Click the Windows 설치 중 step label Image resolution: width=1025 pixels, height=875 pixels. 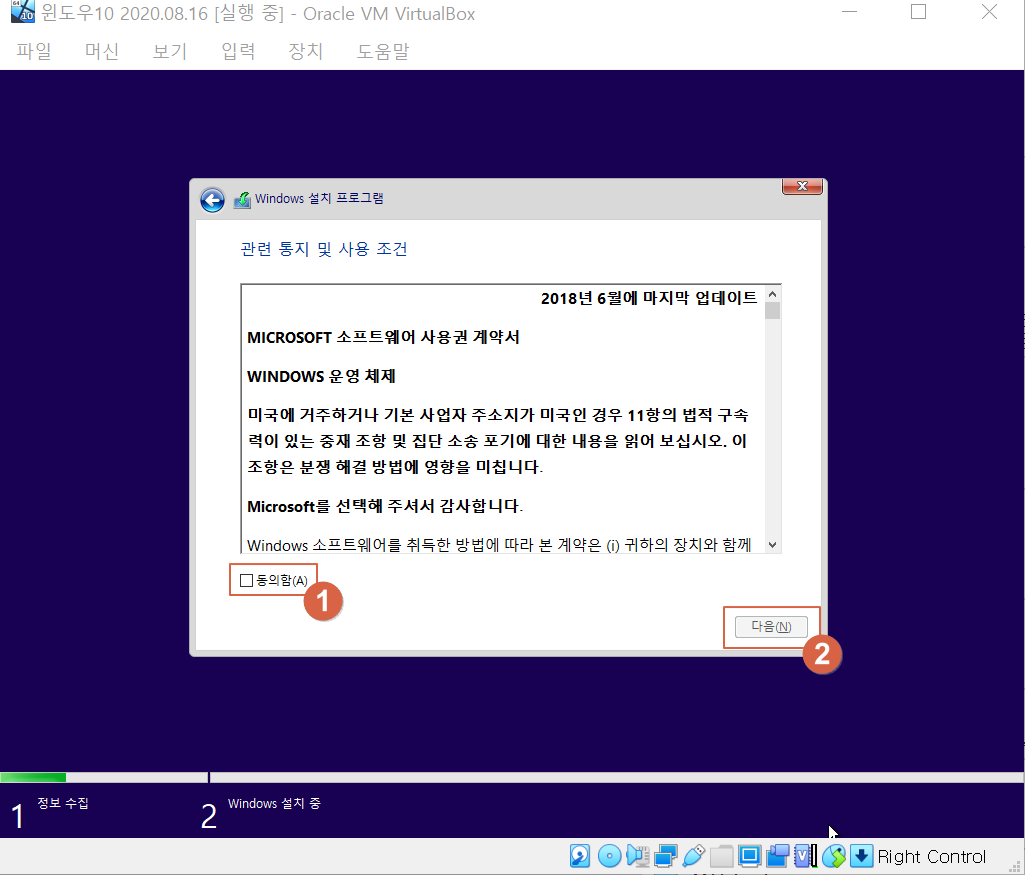[x=274, y=803]
